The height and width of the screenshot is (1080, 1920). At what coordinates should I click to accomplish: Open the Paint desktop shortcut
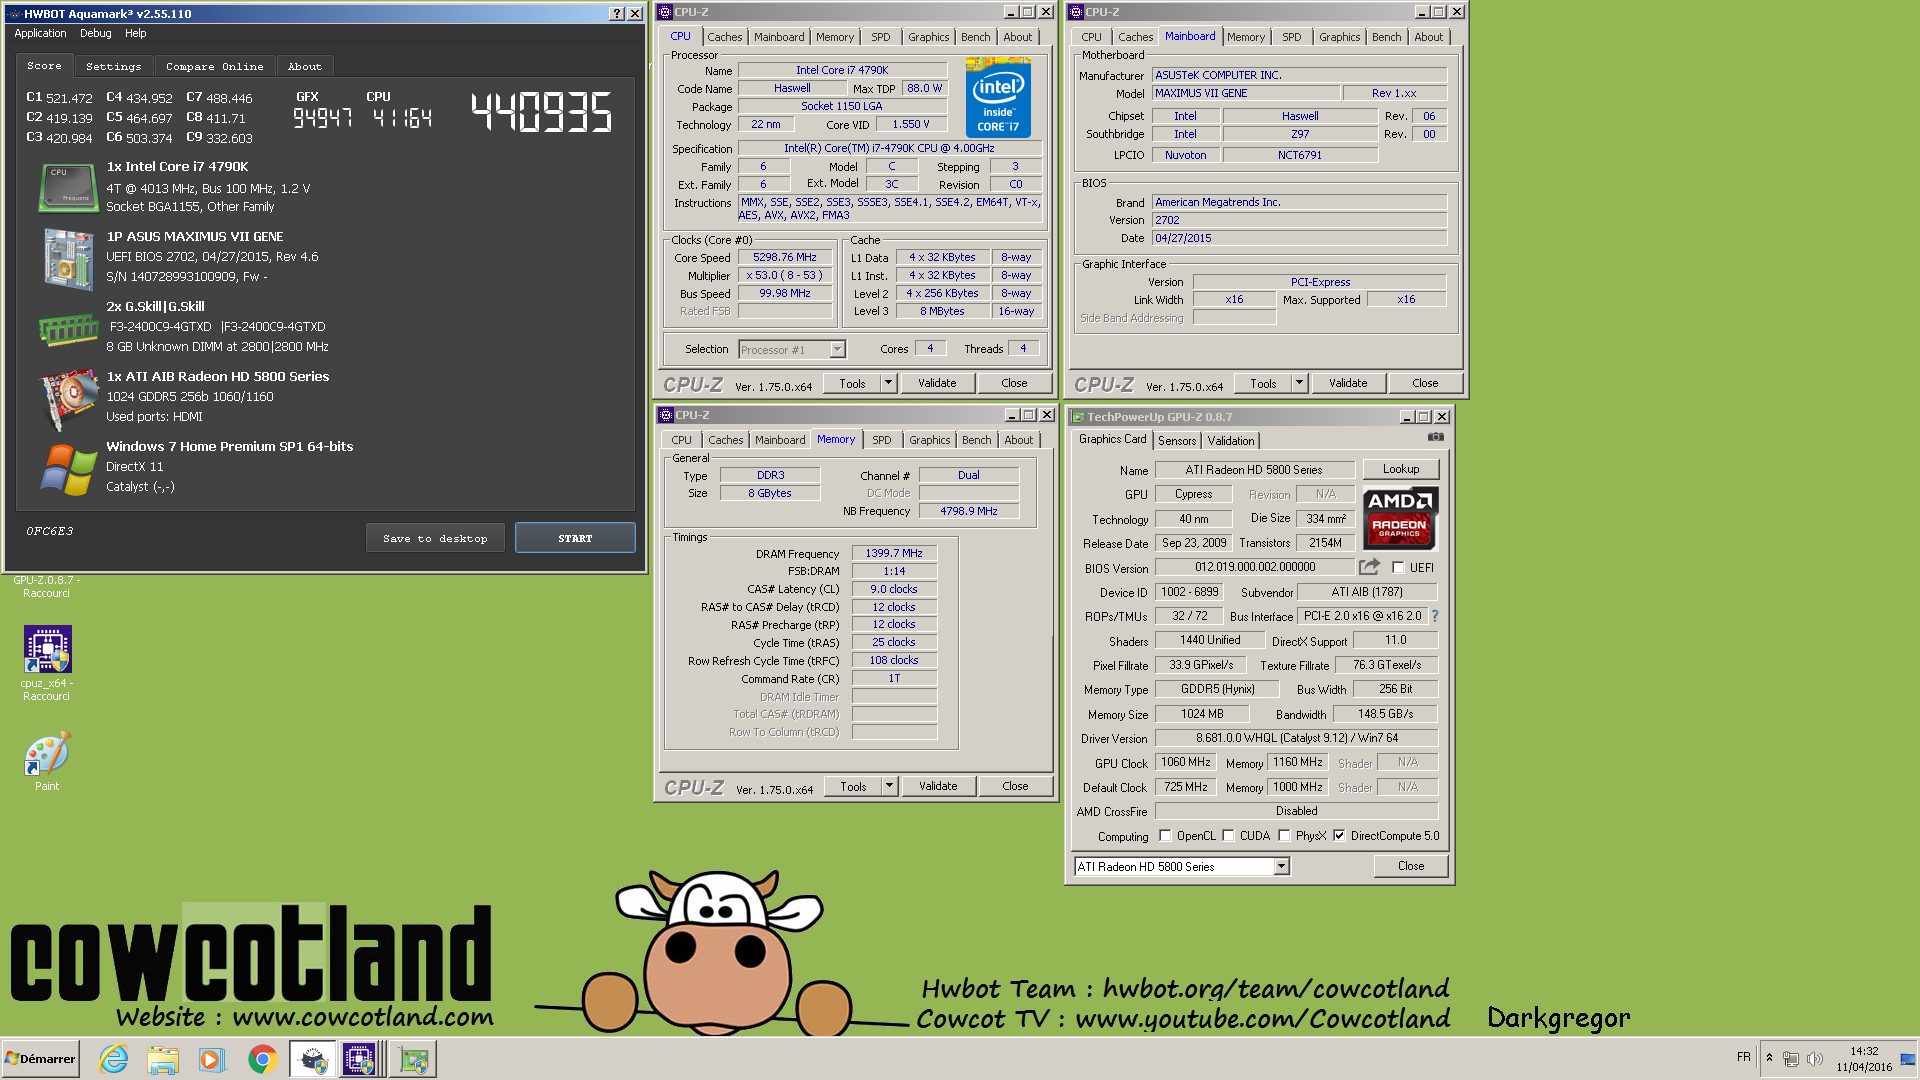click(x=47, y=762)
